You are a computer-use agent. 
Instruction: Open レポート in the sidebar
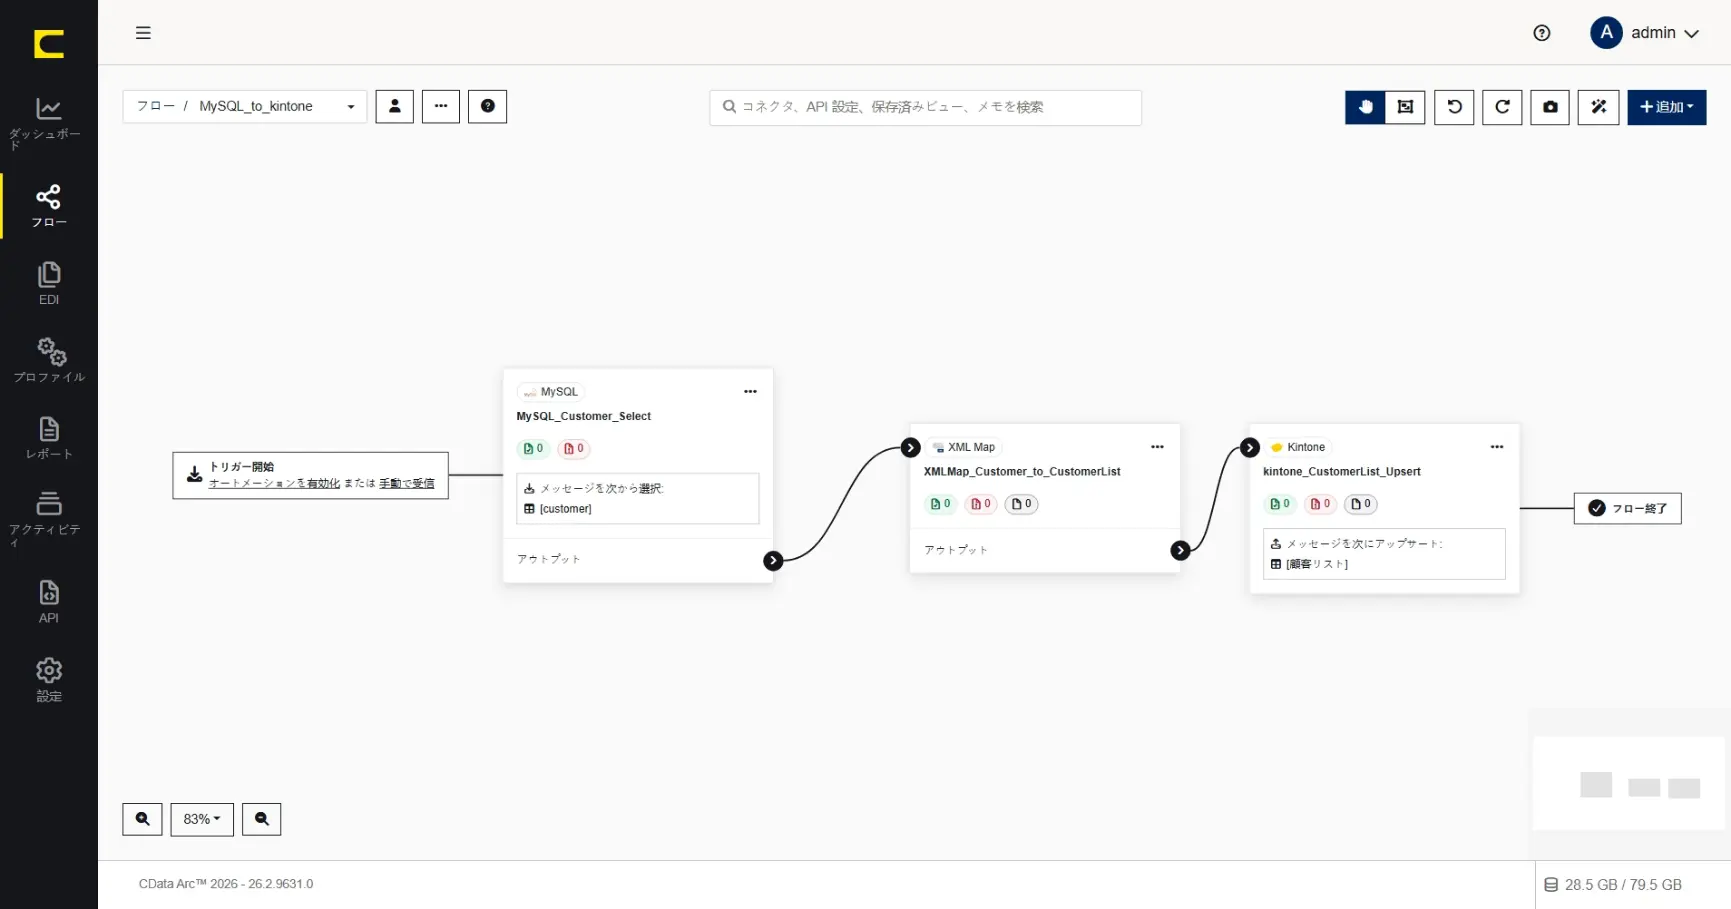click(x=49, y=438)
